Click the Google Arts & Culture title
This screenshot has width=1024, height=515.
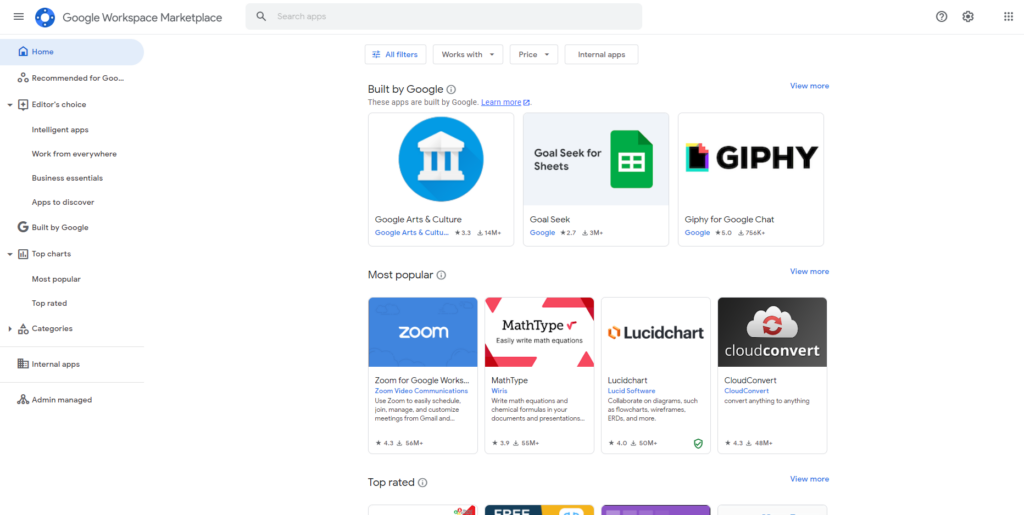click(418, 220)
